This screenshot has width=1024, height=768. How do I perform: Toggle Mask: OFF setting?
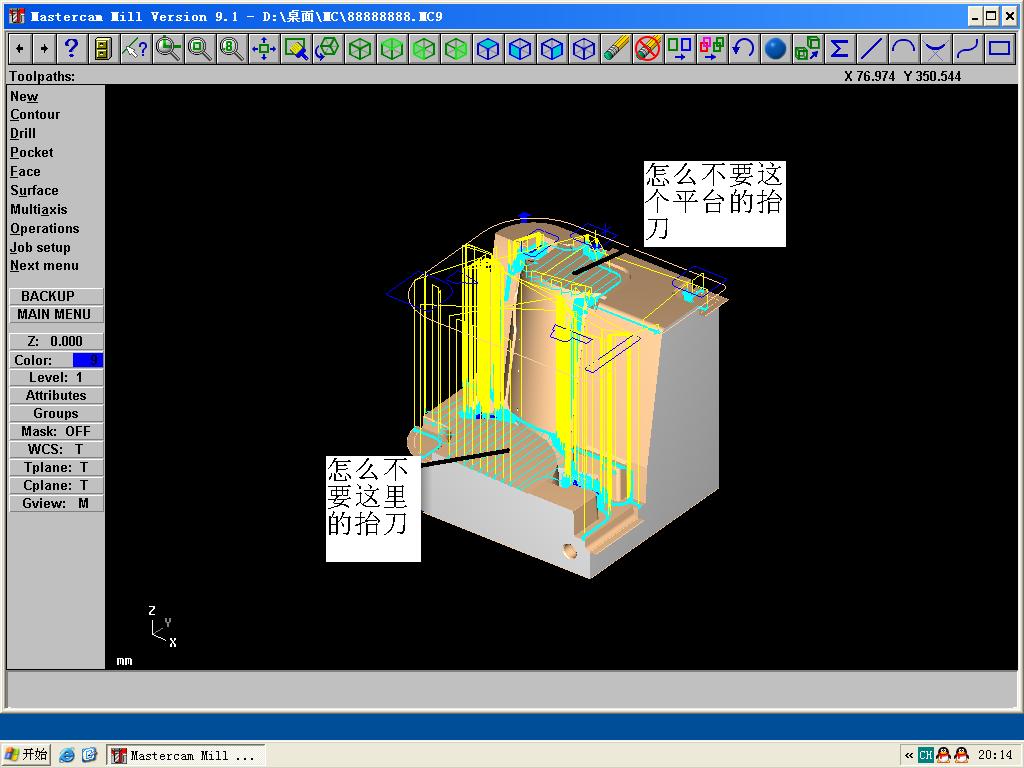pyautogui.click(x=56, y=431)
